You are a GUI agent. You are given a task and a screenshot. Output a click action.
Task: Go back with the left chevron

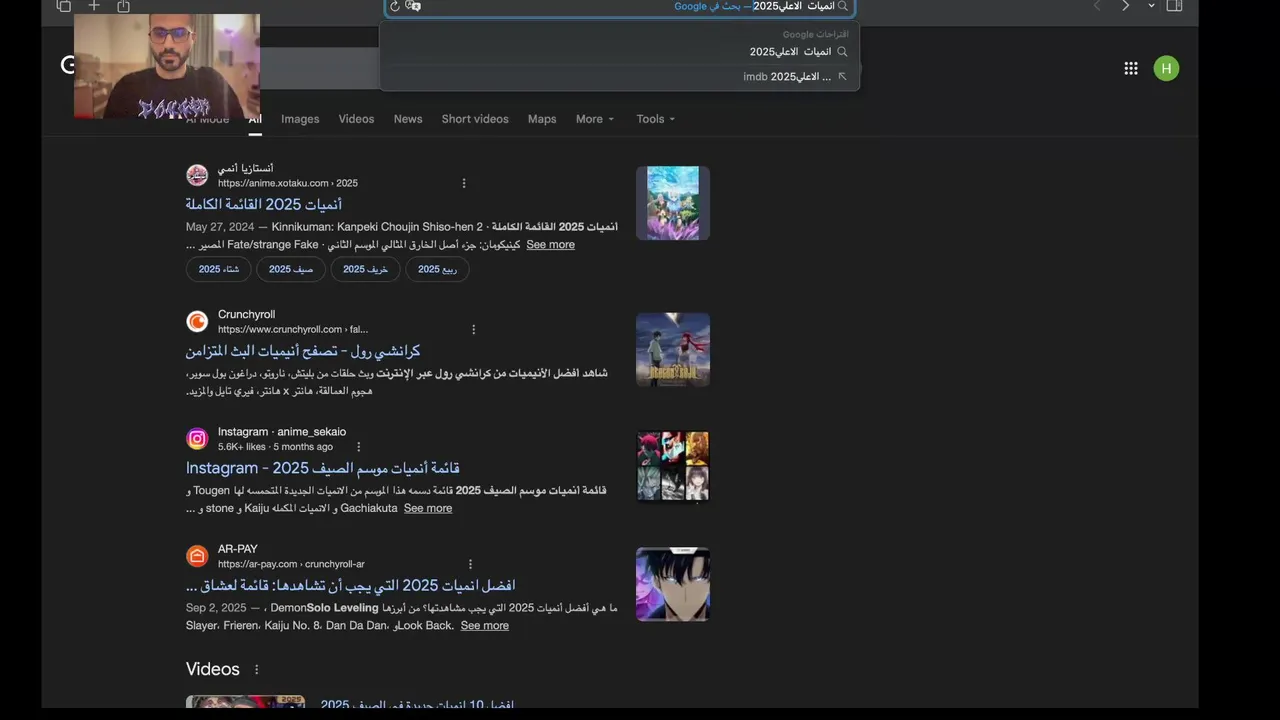point(1097,6)
